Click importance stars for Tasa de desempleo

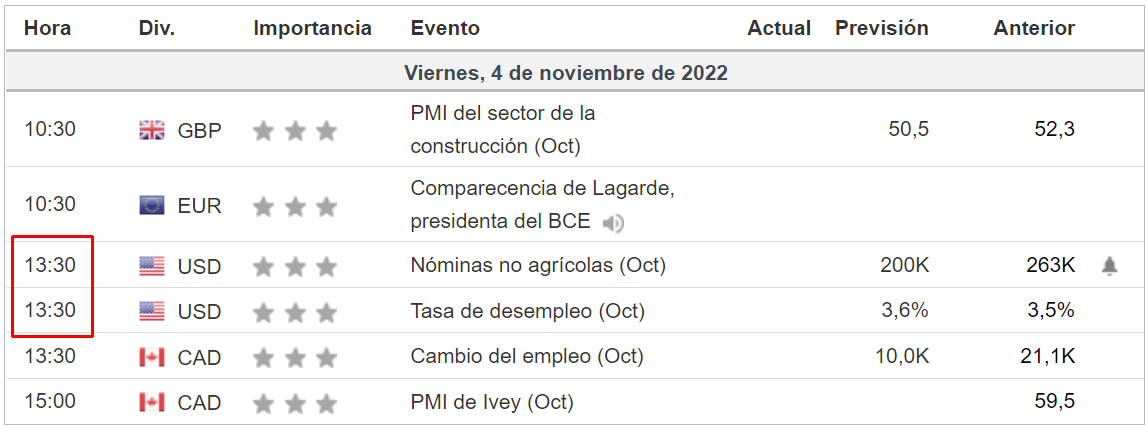[295, 313]
